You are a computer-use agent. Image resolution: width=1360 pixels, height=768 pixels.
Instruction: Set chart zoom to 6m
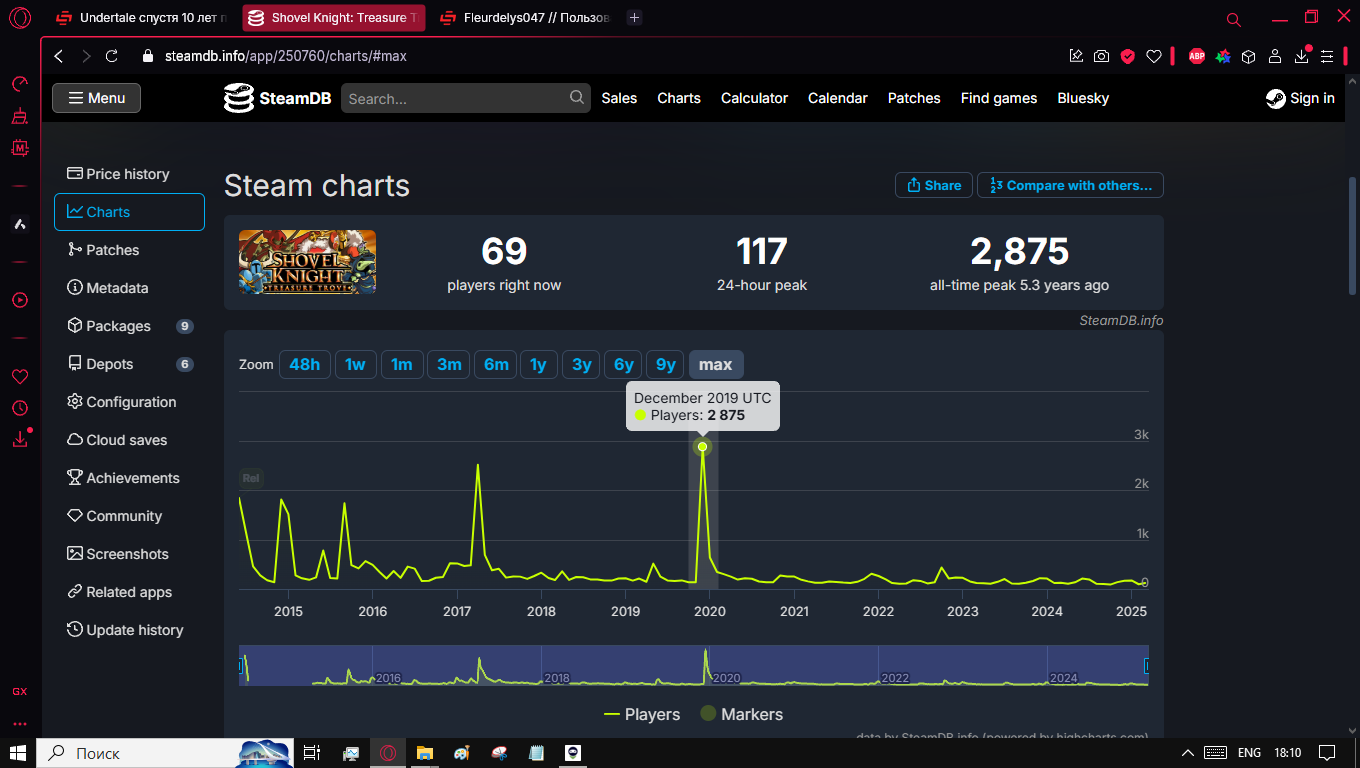tap(496, 364)
